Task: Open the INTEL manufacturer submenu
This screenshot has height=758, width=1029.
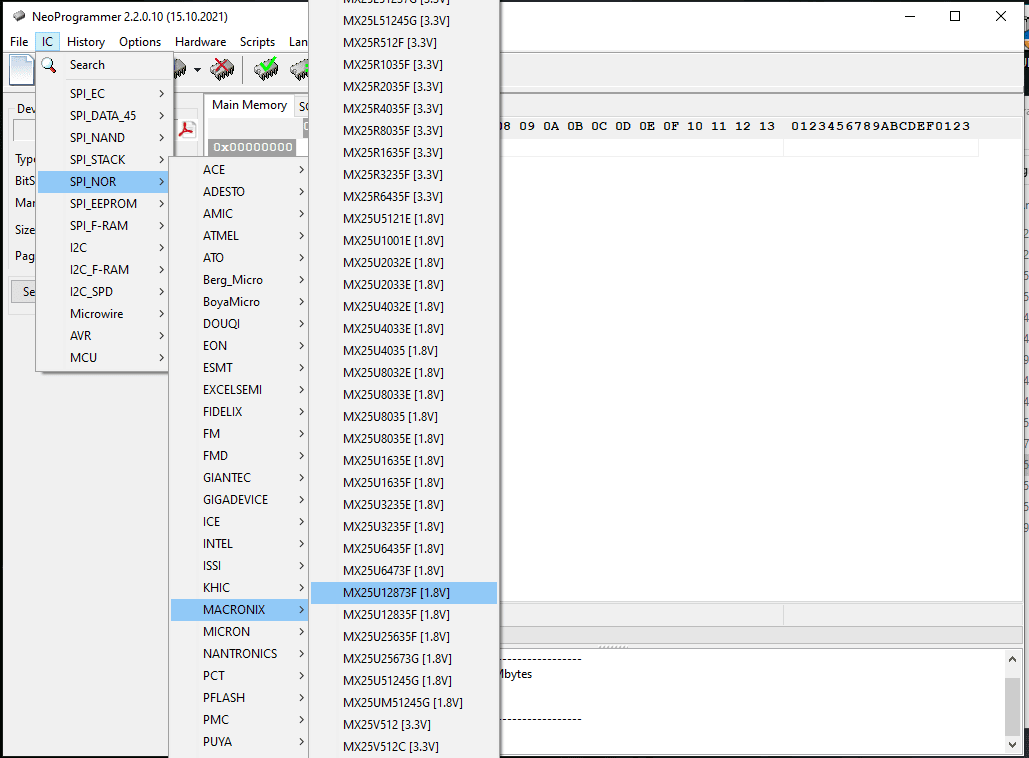Action: tap(240, 543)
